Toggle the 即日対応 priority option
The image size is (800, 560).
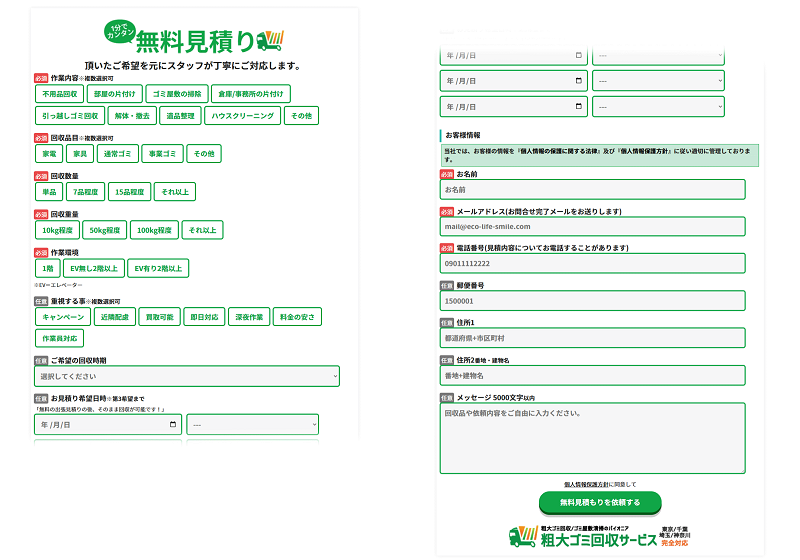coord(204,317)
